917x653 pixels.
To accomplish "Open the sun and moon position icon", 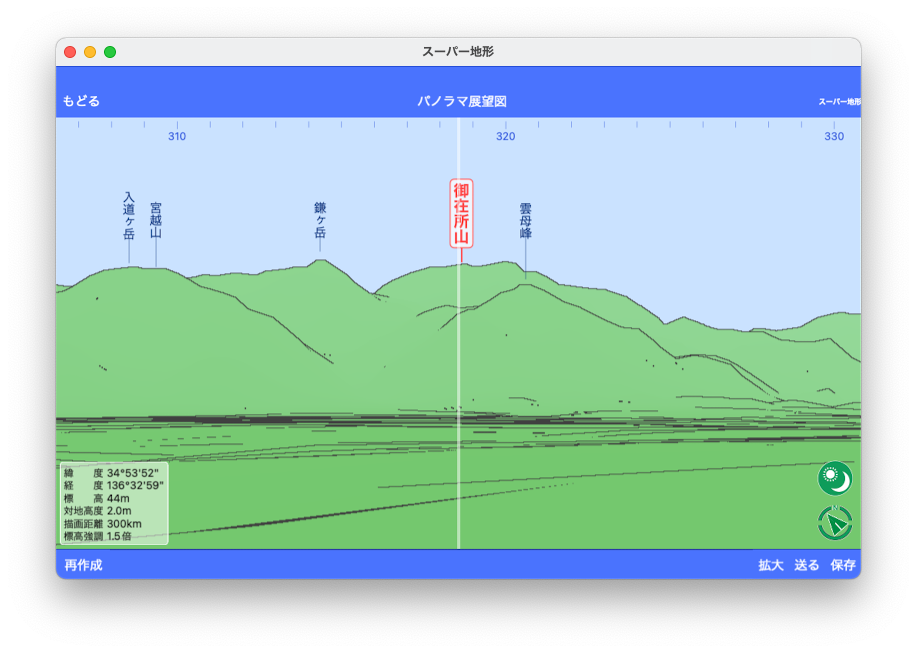I will click(835, 478).
